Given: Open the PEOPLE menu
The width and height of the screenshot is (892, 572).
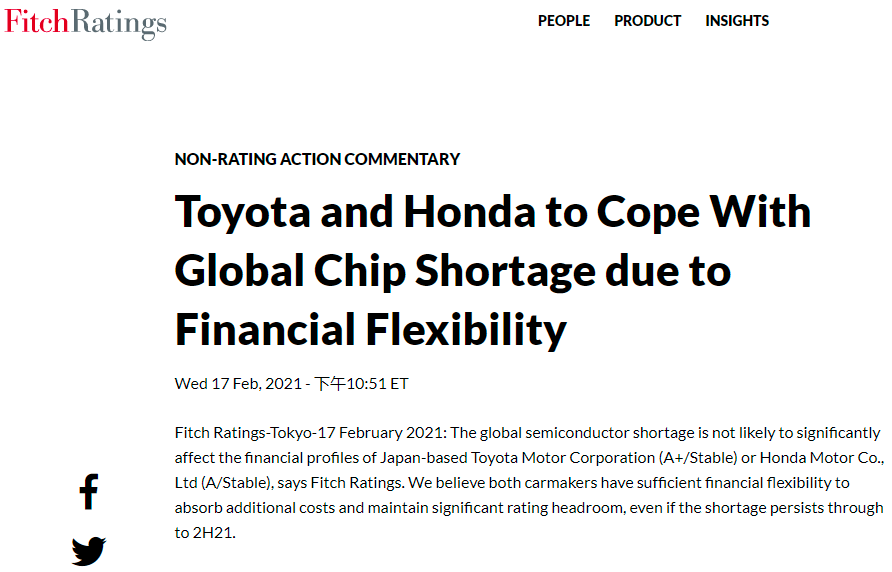Looking at the screenshot, I should pyautogui.click(x=564, y=21).
